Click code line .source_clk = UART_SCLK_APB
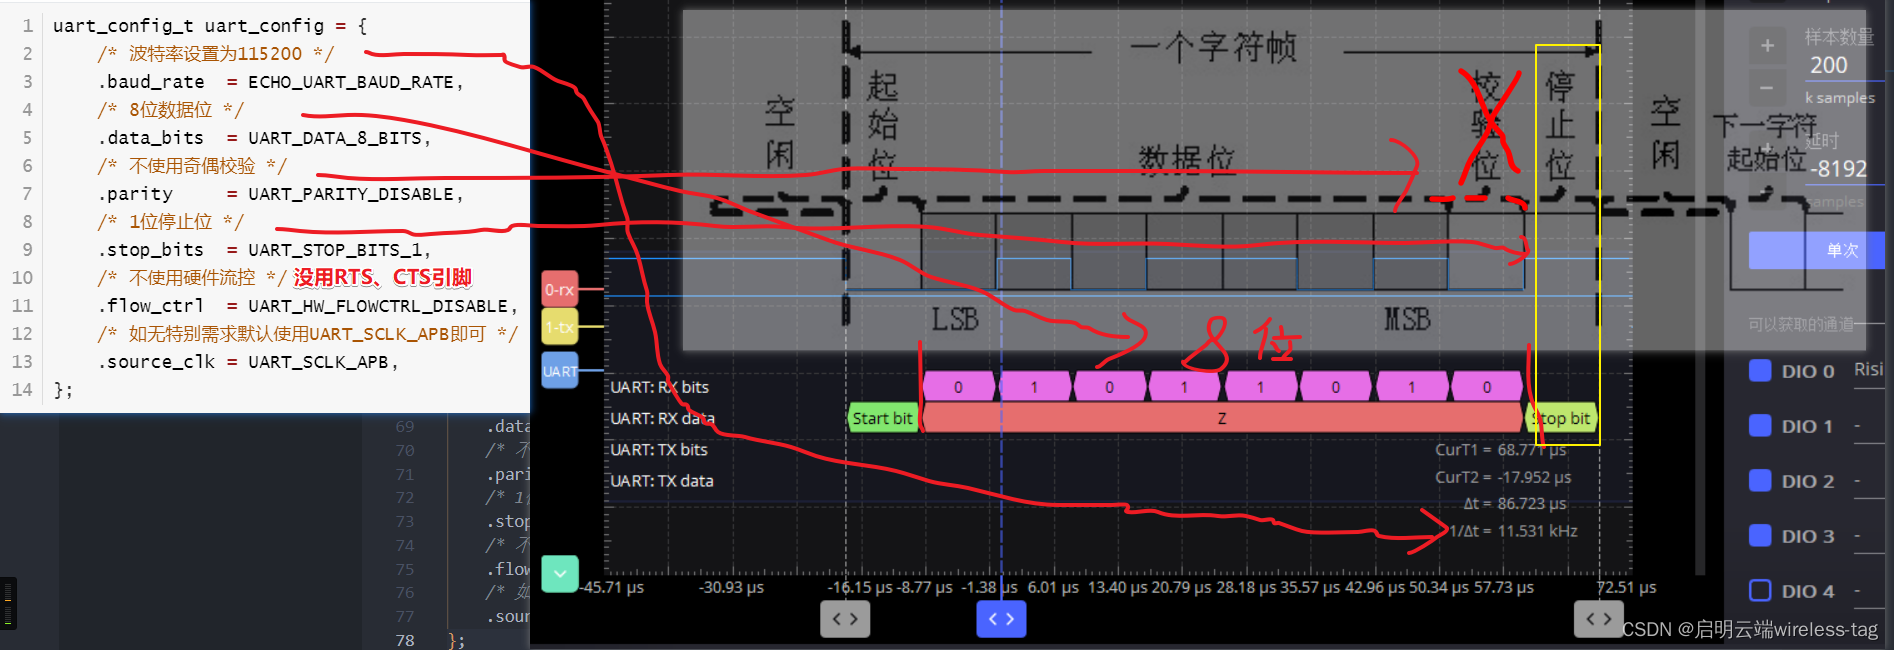Image resolution: width=1894 pixels, height=650 pixels. [249, 362]
